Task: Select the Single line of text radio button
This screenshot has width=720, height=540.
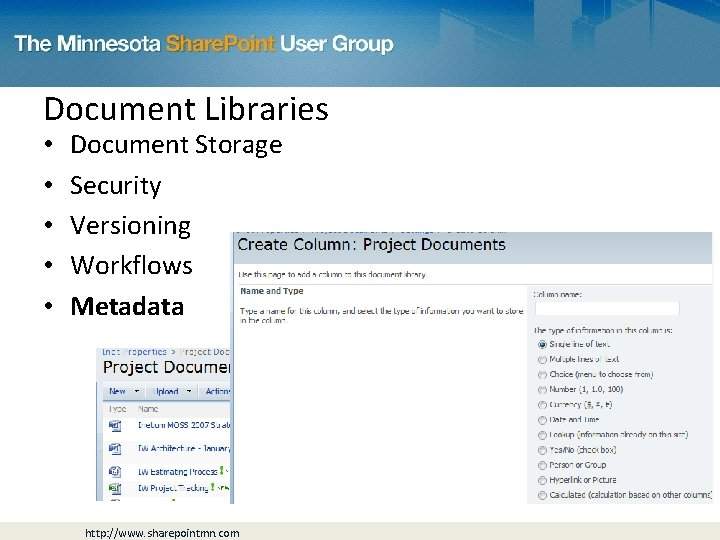Action: pos(542,344)
